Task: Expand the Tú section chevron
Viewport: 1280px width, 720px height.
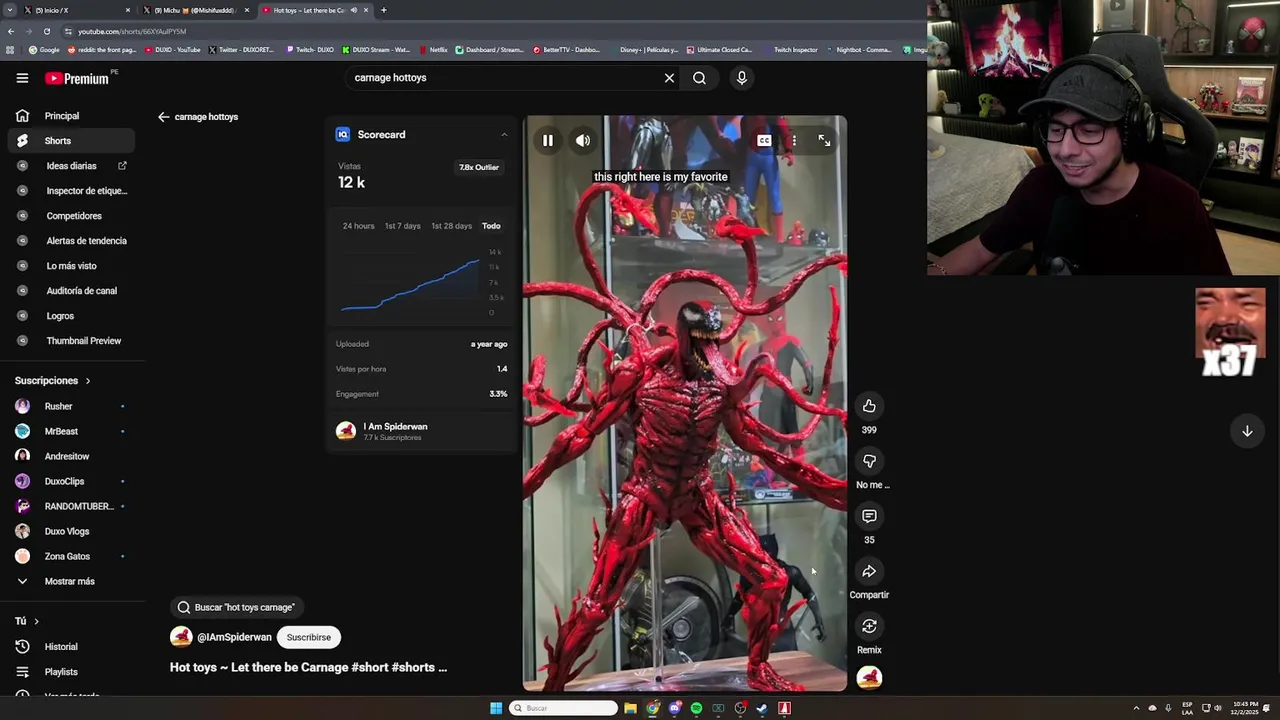Action: [36, 622]
